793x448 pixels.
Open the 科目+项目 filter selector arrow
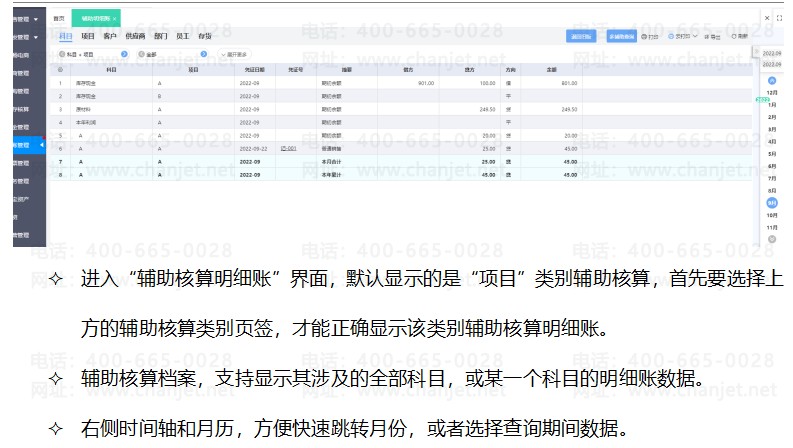(x=124, y=54)
